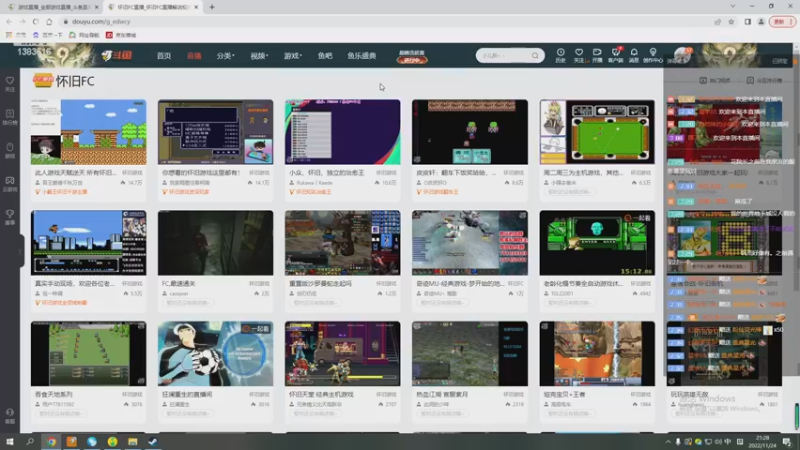Click the sidebar customer service headset icon
Image resolution: width=800 pixels, height=450 pixels.
tap(10, 415)
